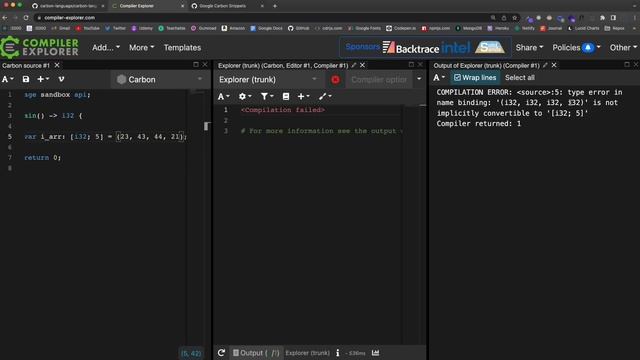Maximize the compiler pane
The width and height of the screenshot is (640, 360).
coord(411,64)
